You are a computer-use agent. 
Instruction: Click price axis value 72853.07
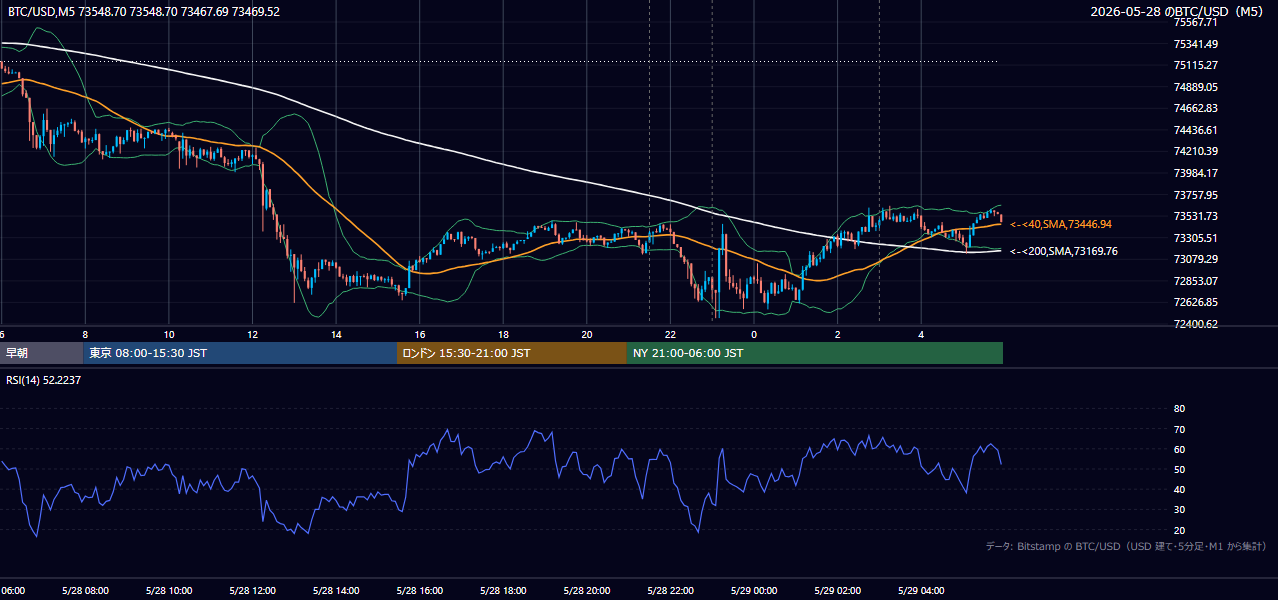1195,281
